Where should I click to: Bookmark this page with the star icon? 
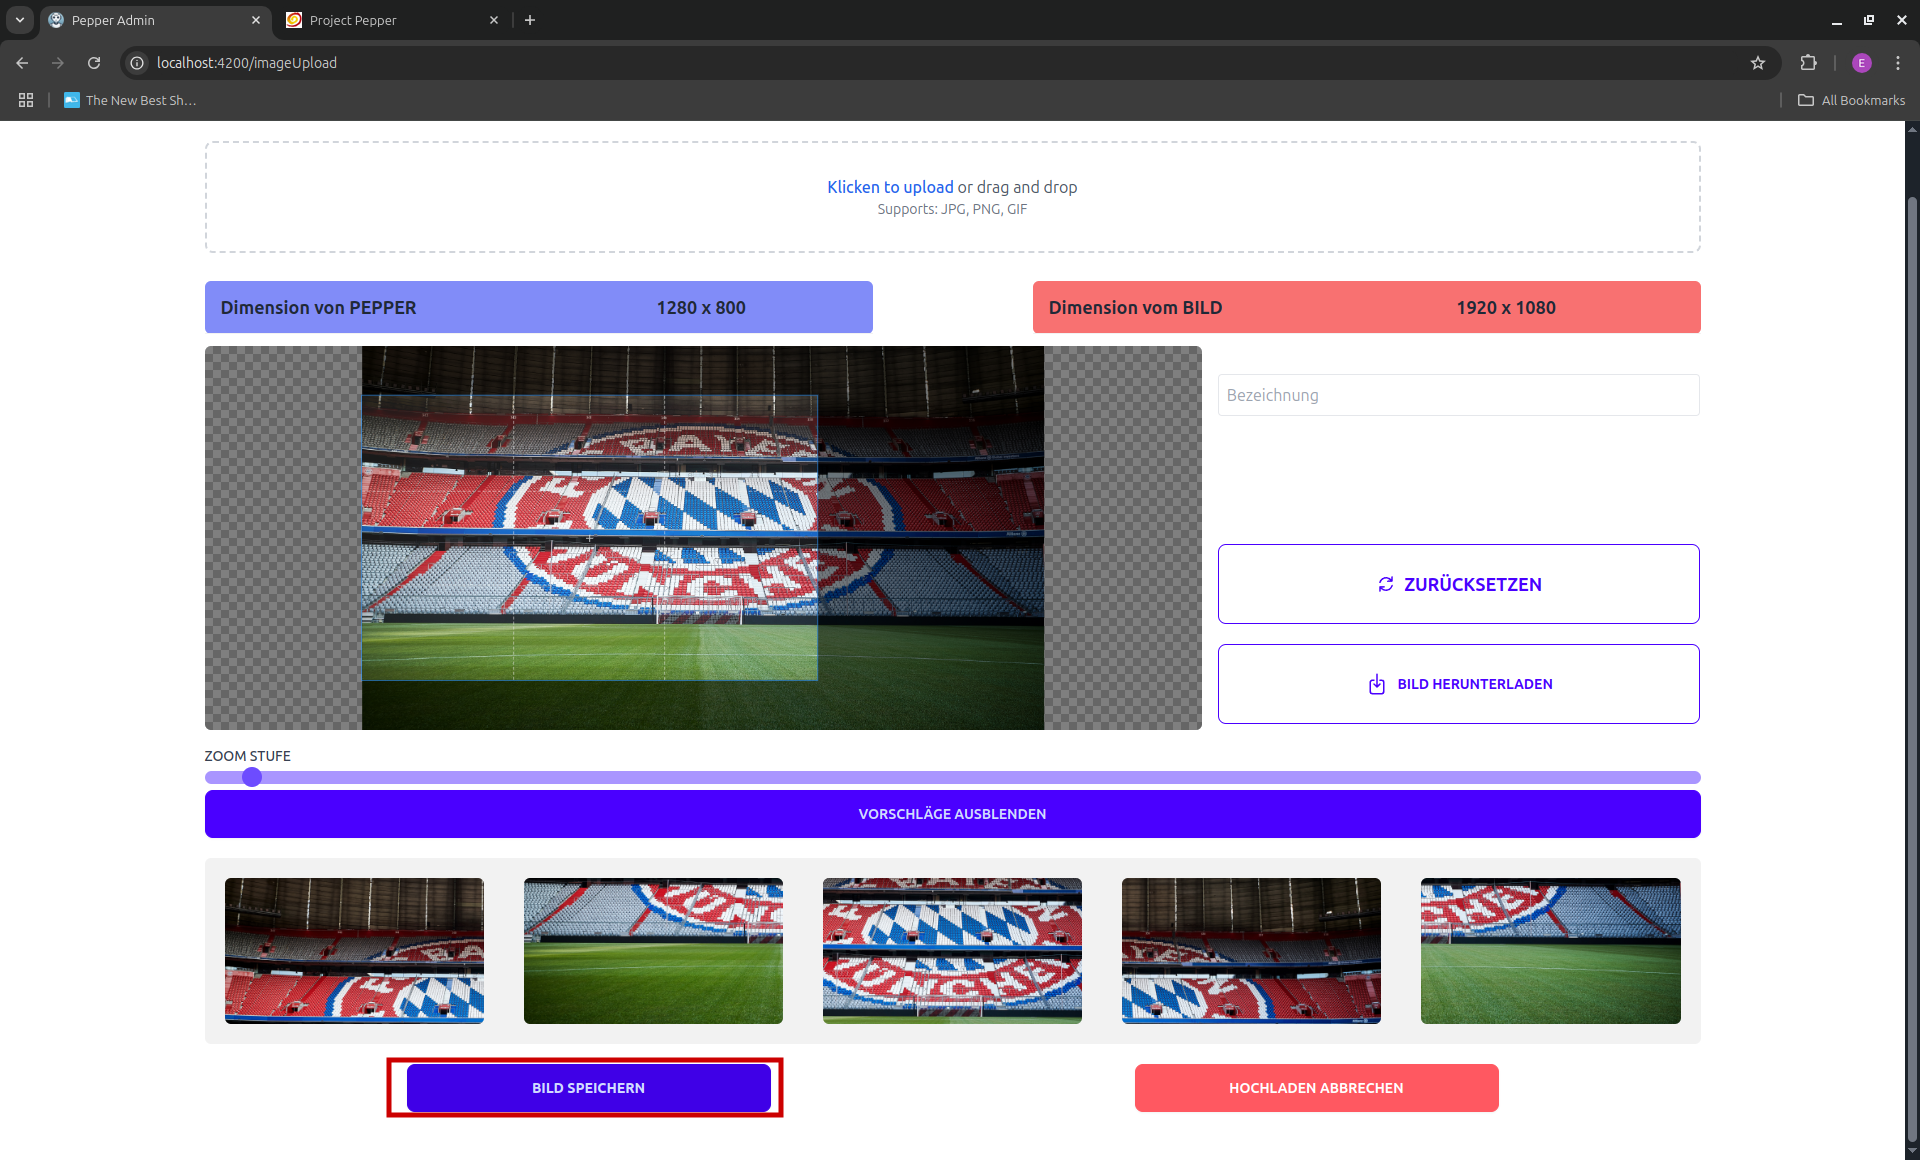[1758, 63]
